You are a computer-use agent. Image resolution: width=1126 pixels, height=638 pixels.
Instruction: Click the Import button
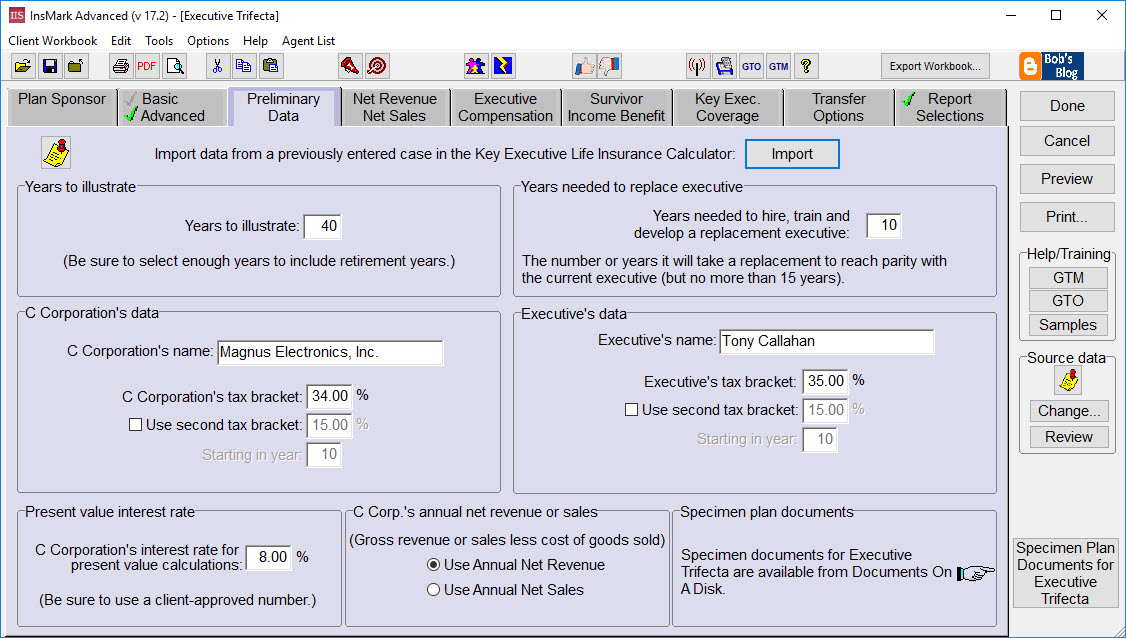792,154
